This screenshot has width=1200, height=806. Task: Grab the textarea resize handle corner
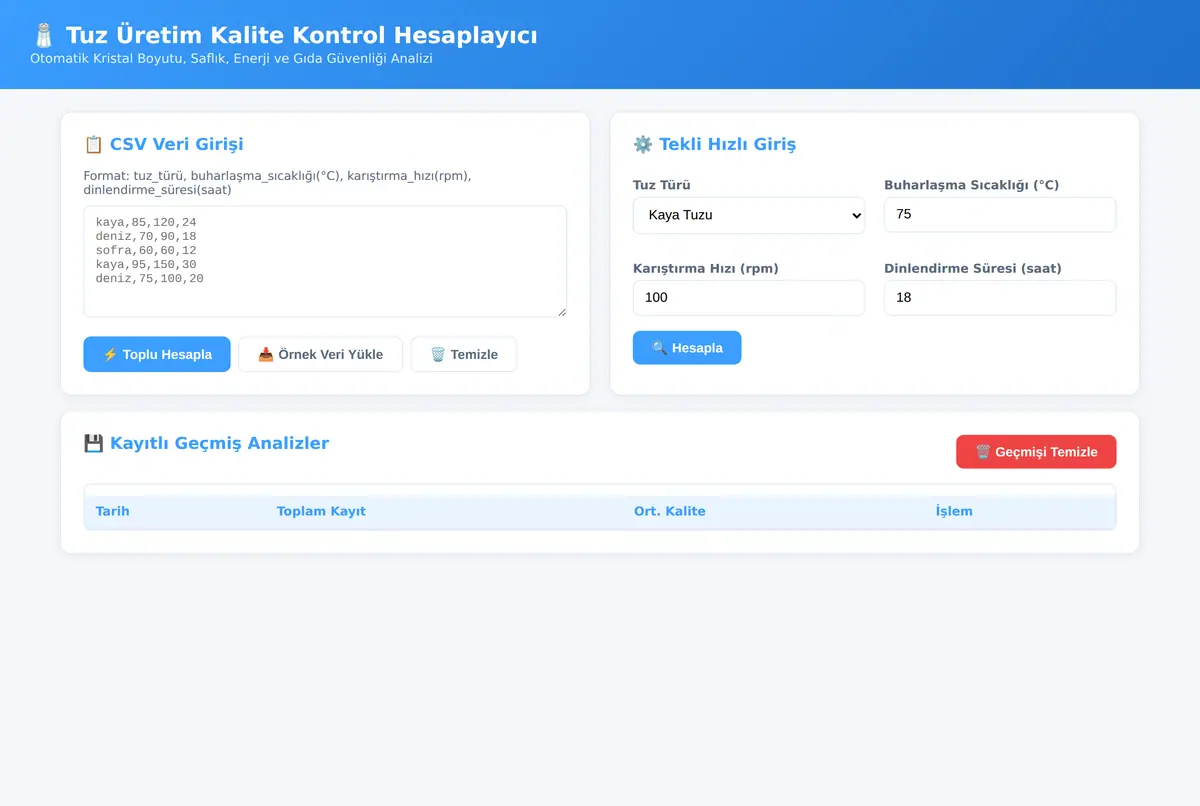[561, 312]
